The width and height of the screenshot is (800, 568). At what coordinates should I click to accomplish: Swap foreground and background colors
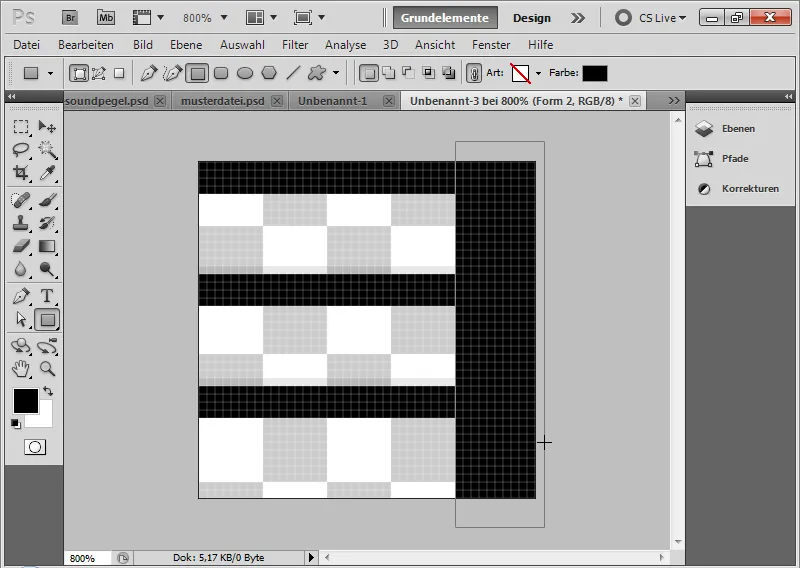click(x=48, y=391)
